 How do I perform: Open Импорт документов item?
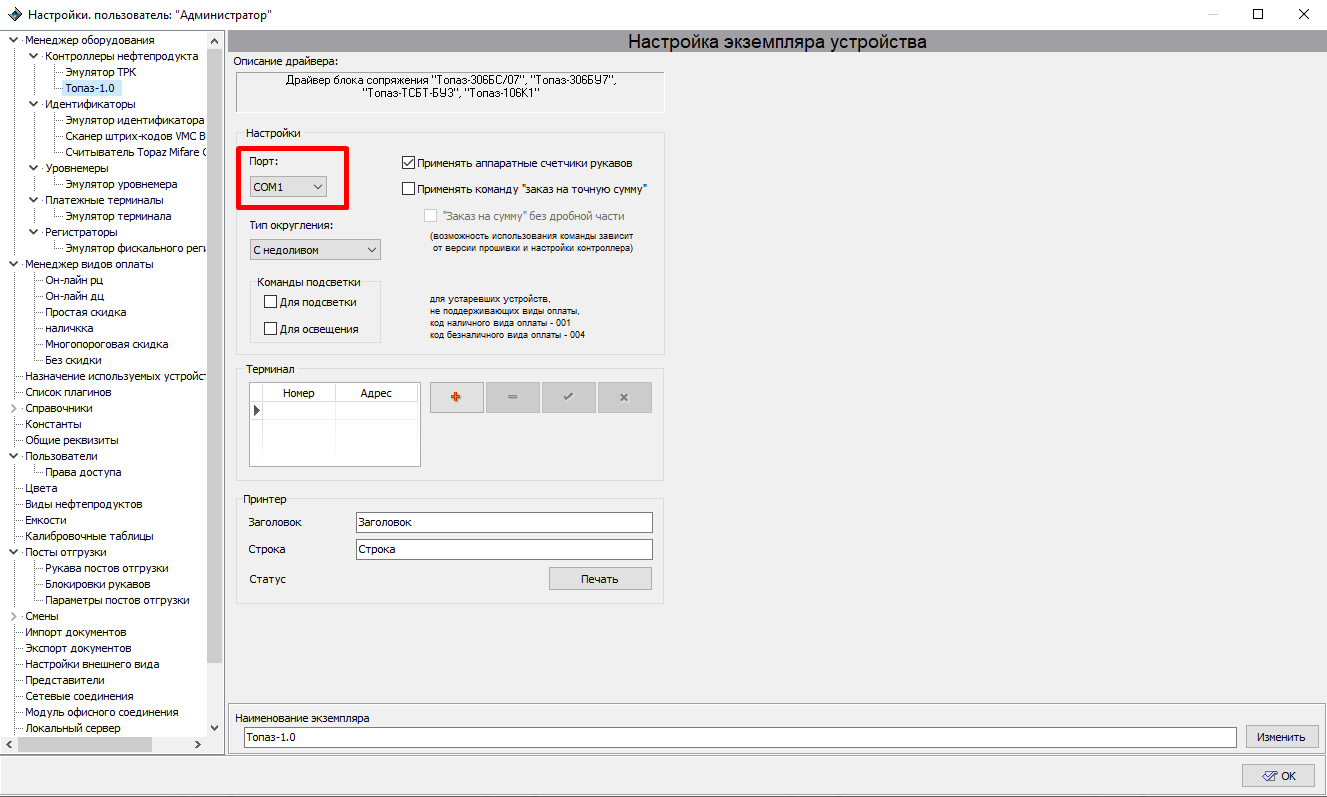pyautogui.click(x=76, y=632)
